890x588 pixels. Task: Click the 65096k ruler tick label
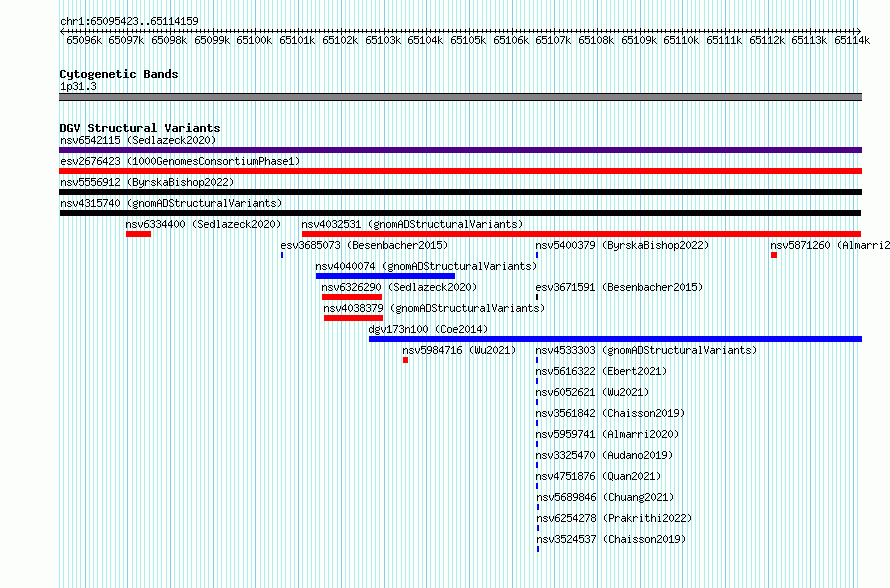84,40
